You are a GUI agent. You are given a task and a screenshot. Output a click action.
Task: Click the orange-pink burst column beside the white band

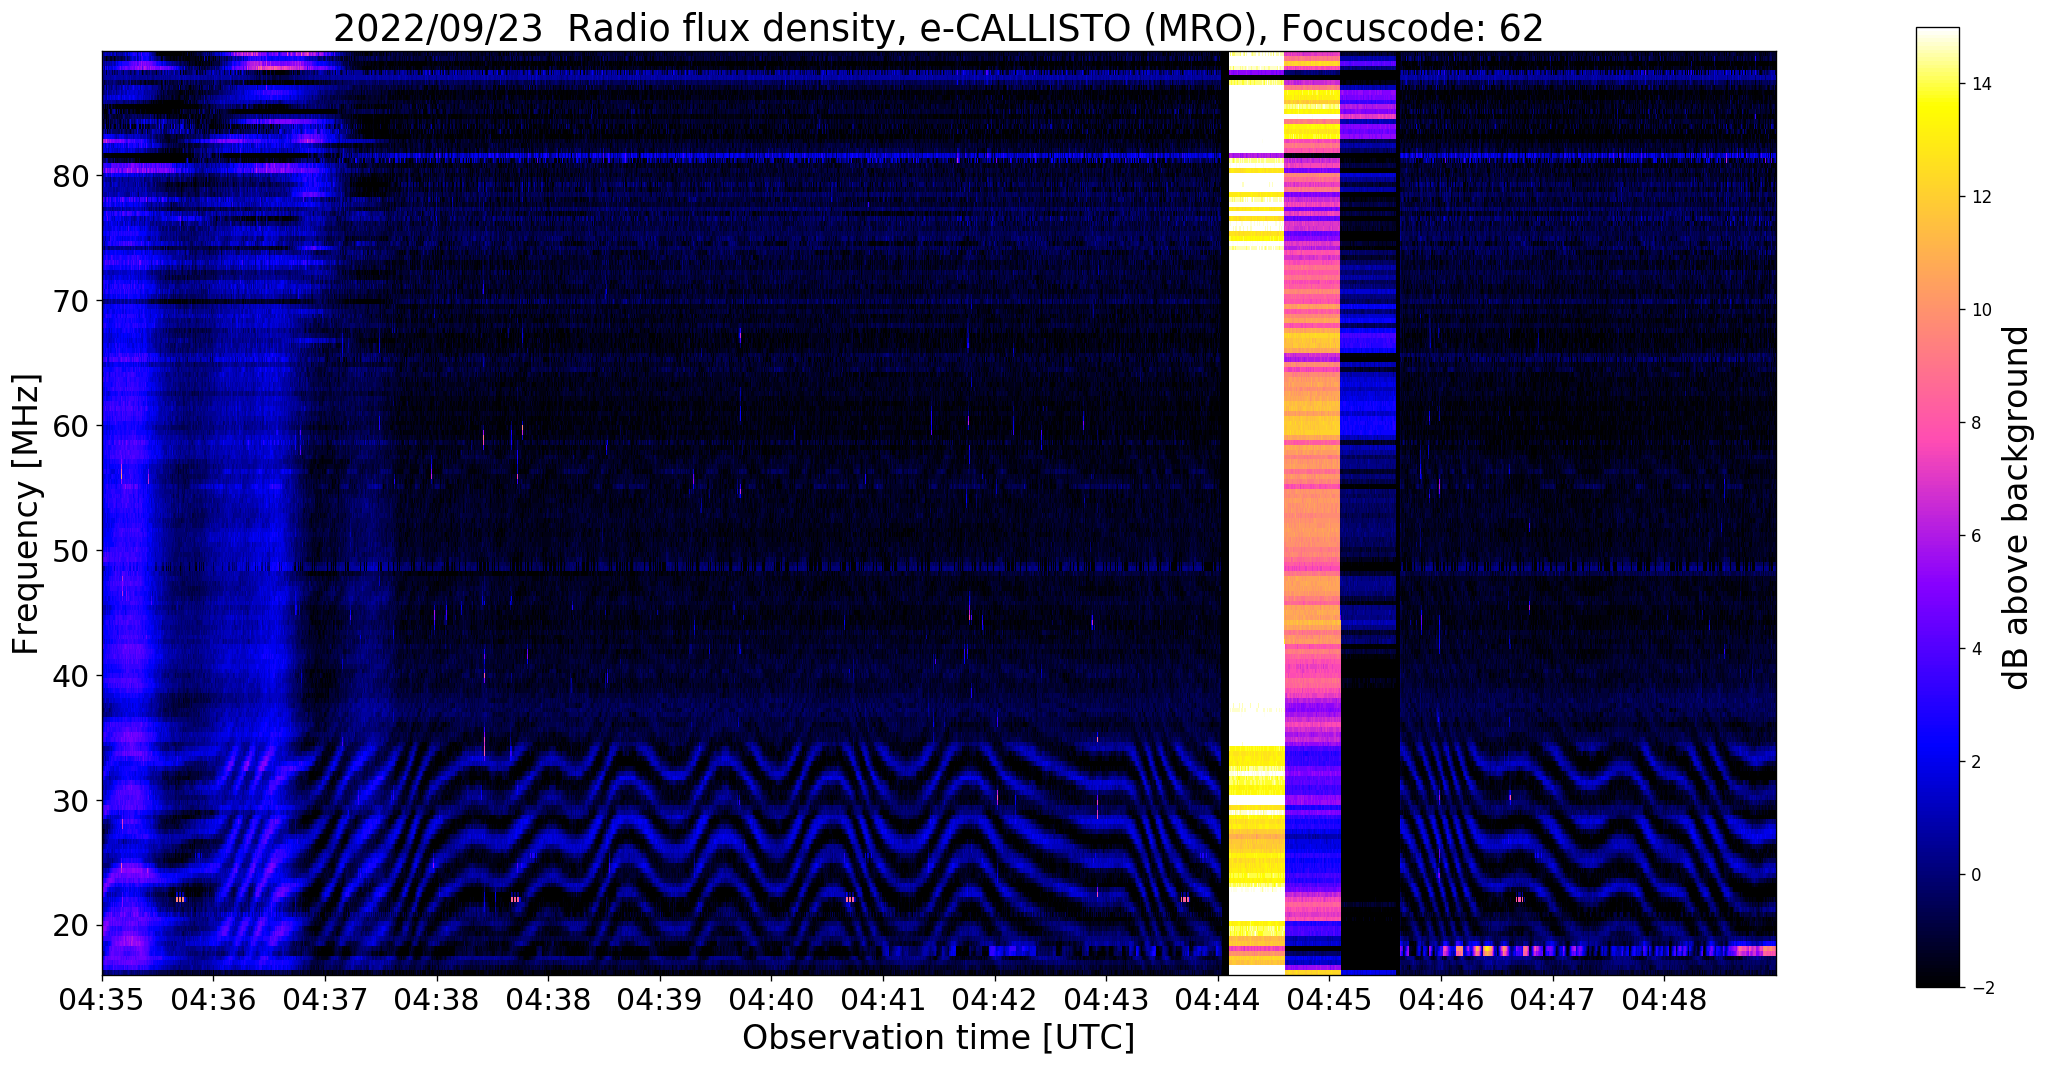[x=1312, y=514]
